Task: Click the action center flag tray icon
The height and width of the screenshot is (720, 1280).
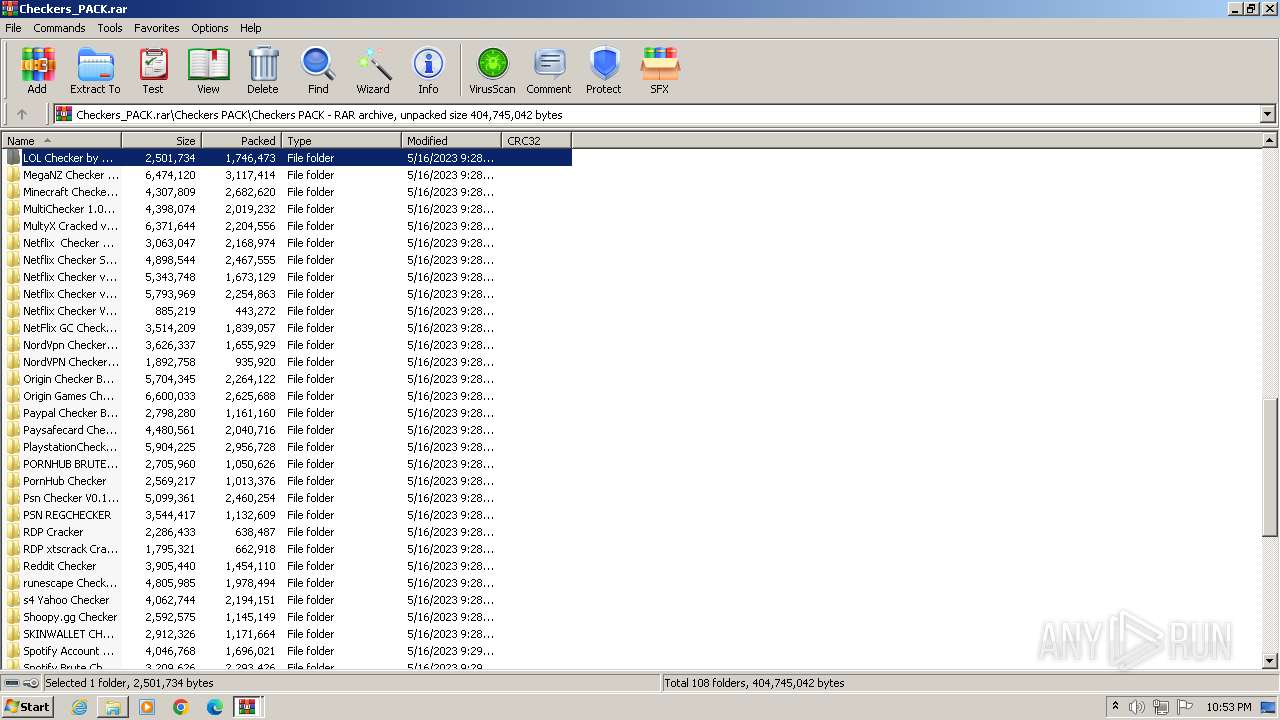Action: point(1185,707)
